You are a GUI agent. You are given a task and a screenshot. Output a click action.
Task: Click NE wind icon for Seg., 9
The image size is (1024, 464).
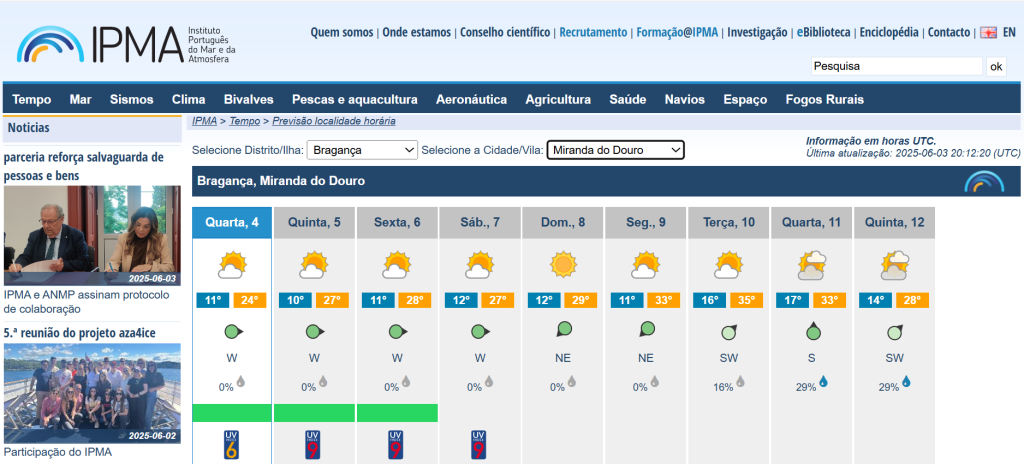(x=647, y=329)
